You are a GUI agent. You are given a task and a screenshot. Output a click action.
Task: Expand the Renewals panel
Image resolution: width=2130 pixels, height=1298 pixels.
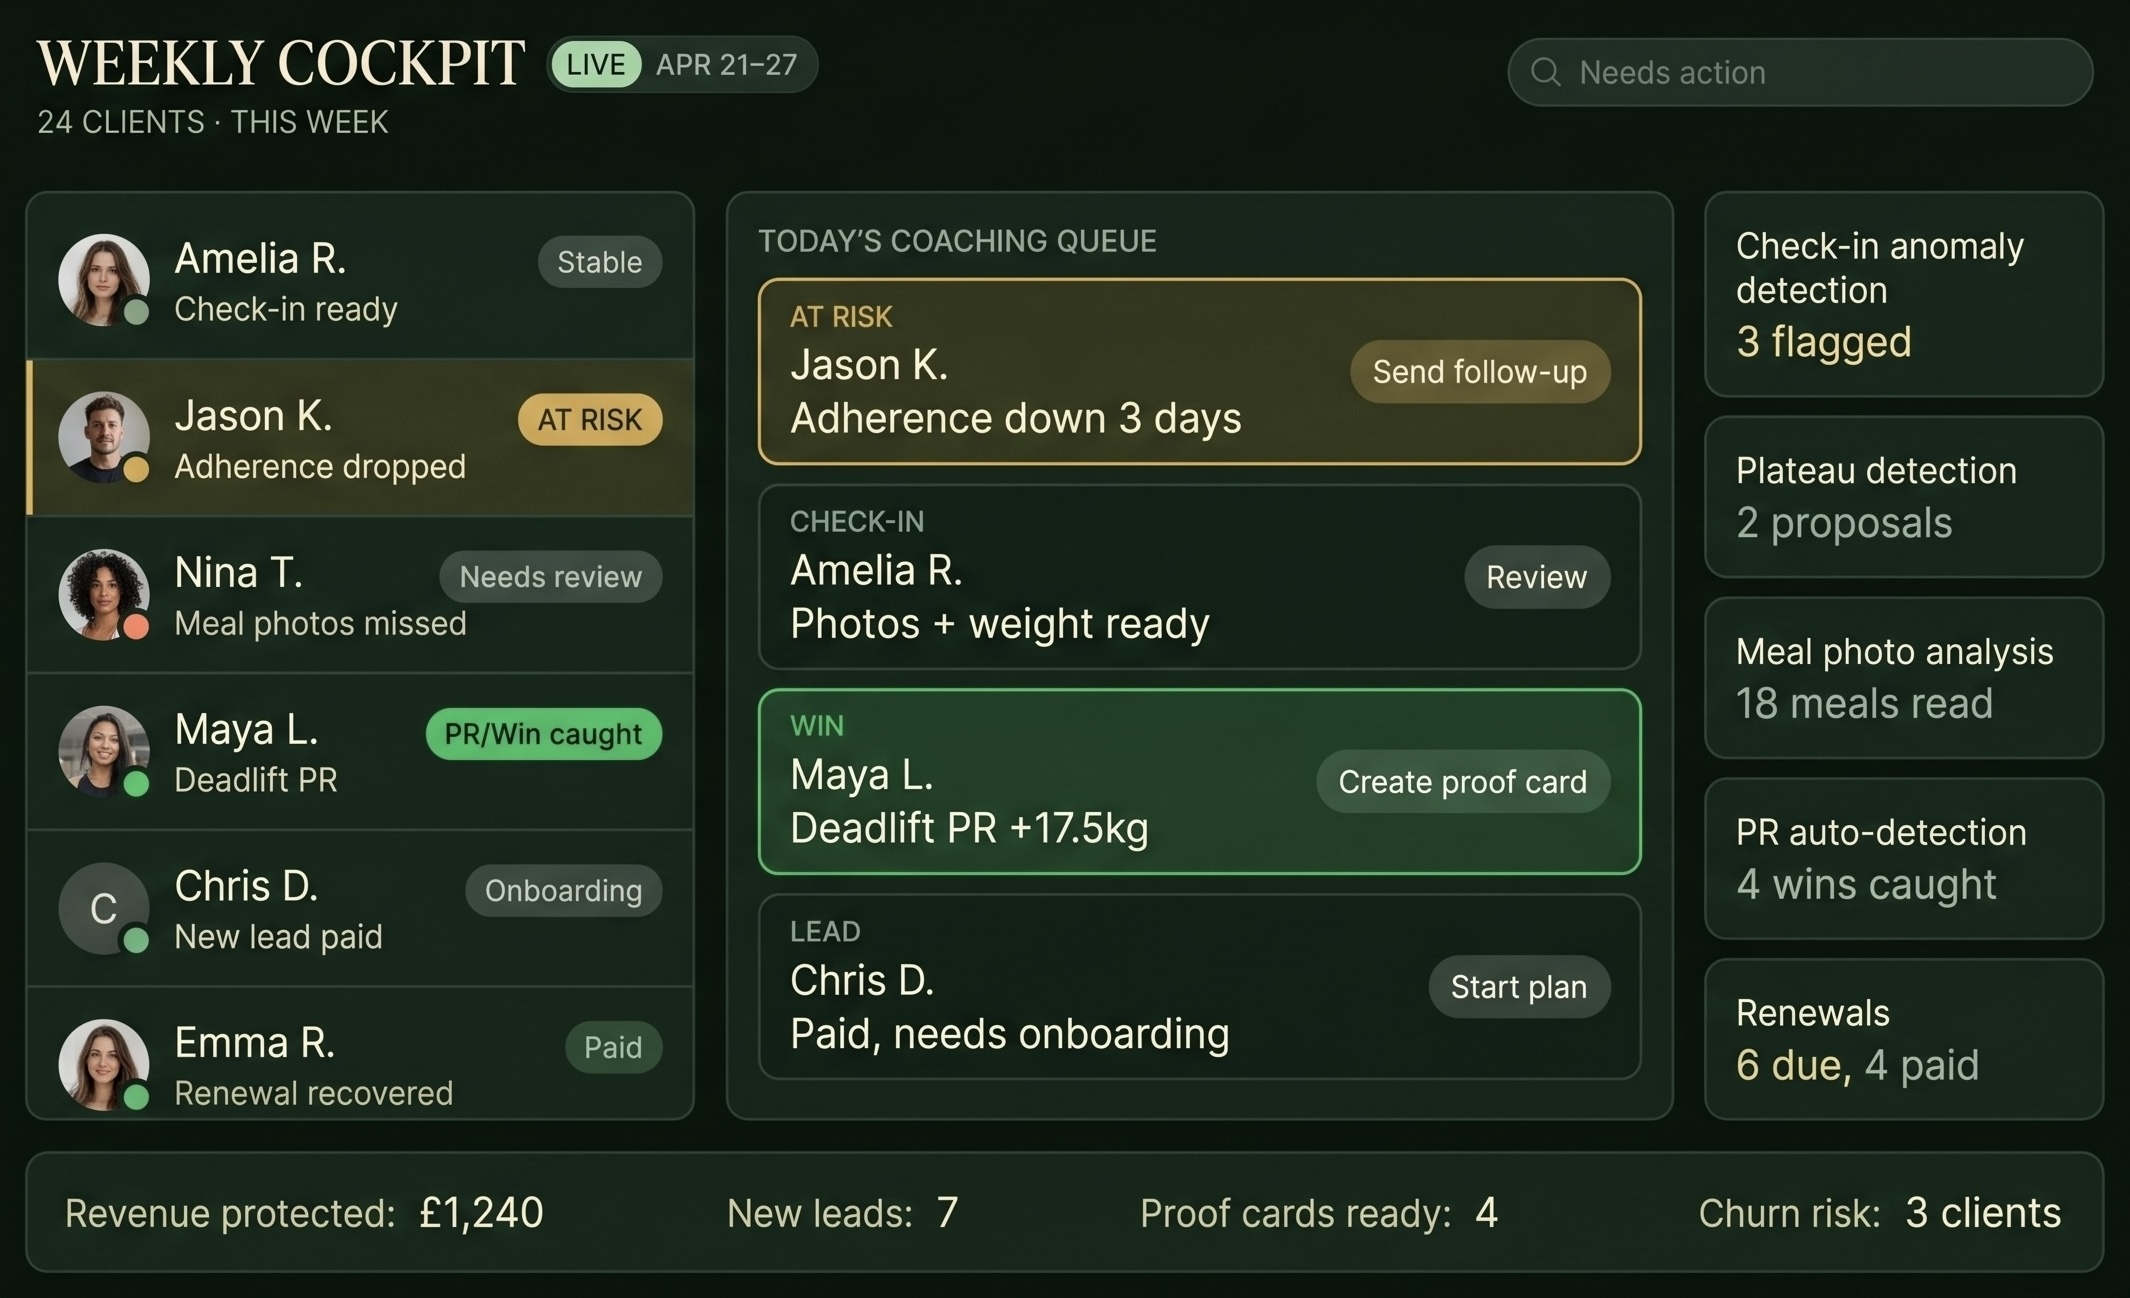pos(1902,1038)
